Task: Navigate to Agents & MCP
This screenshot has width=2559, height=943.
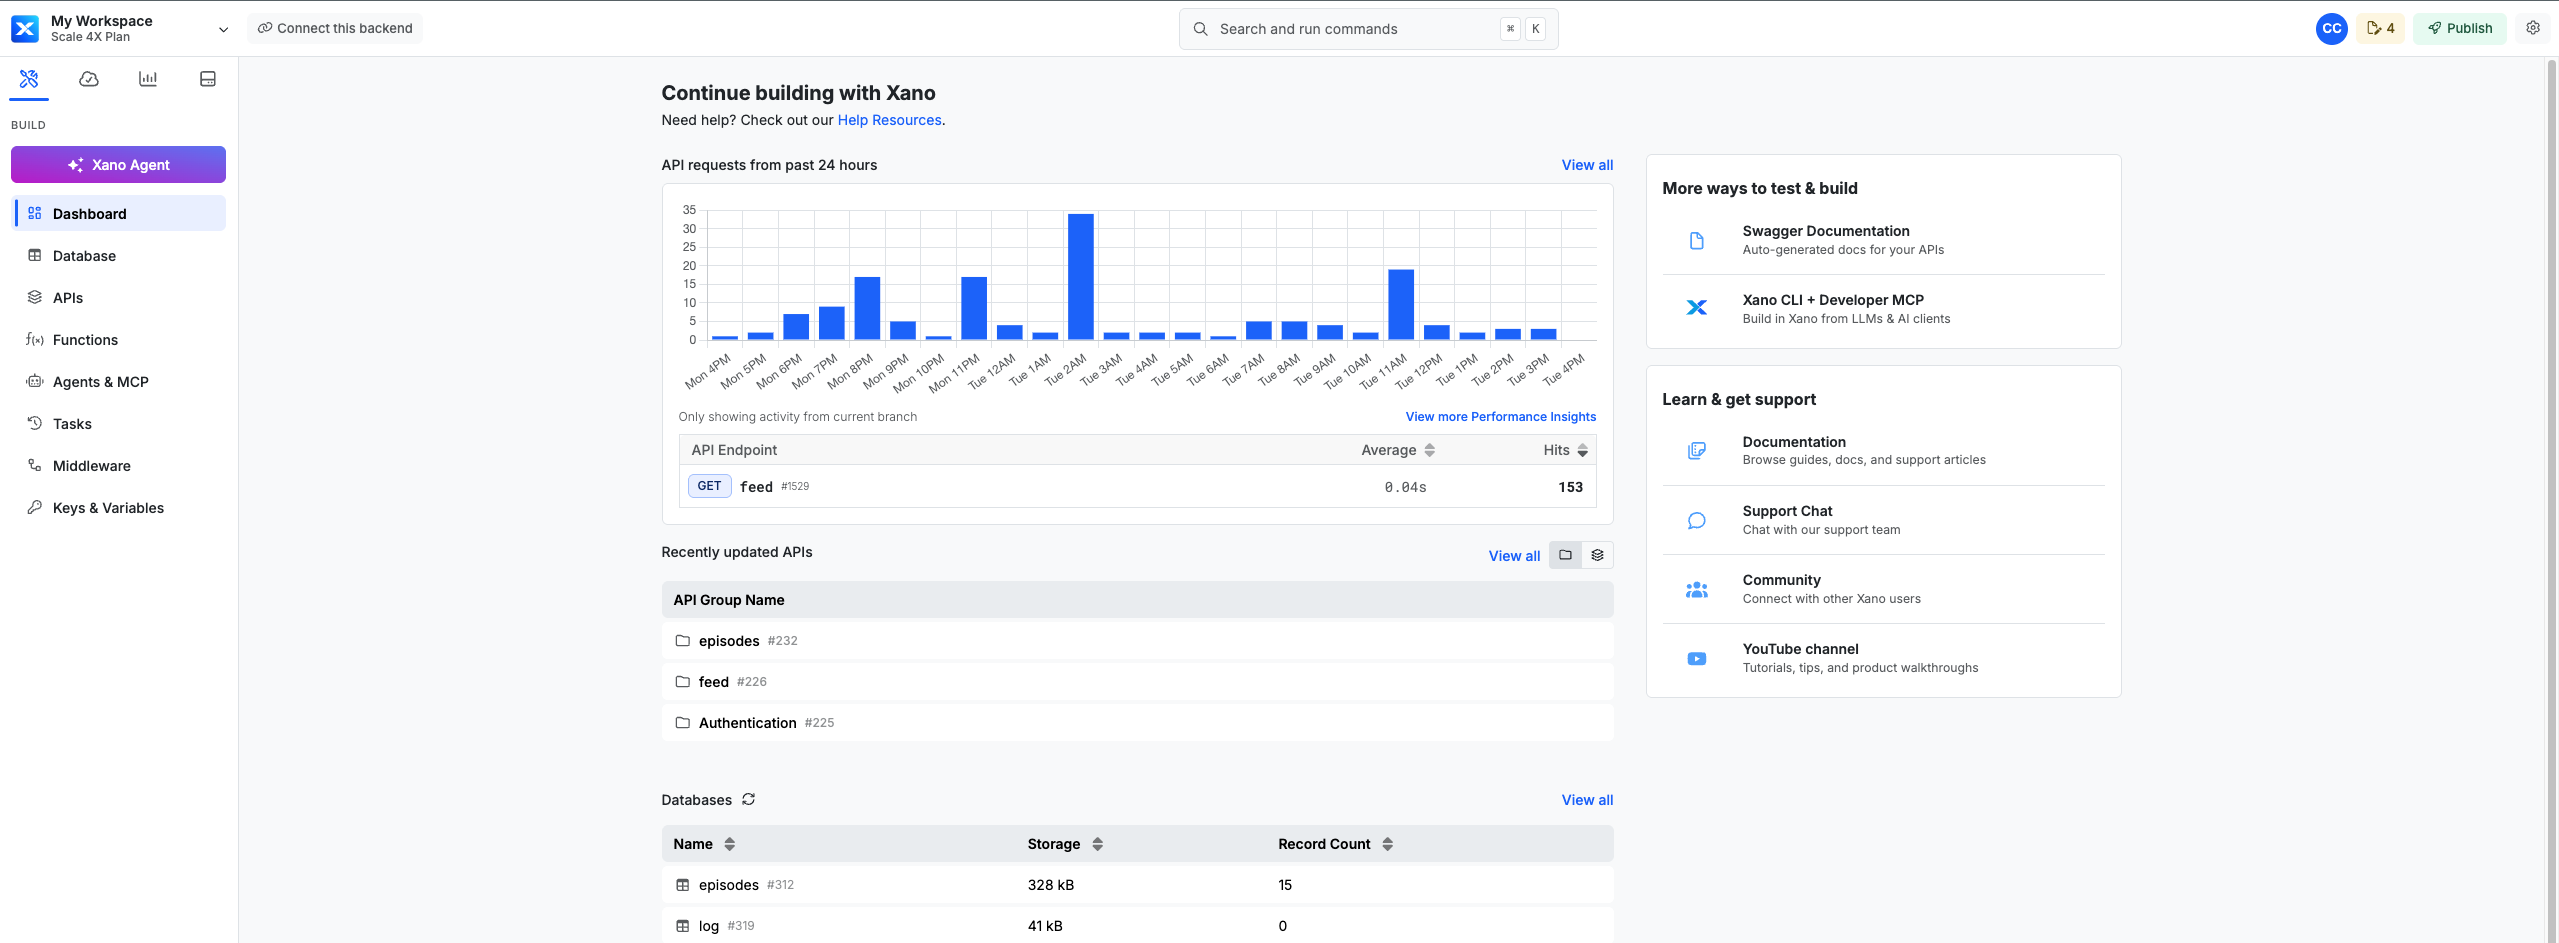Action: pyautogui.click(x=119, y=381)
